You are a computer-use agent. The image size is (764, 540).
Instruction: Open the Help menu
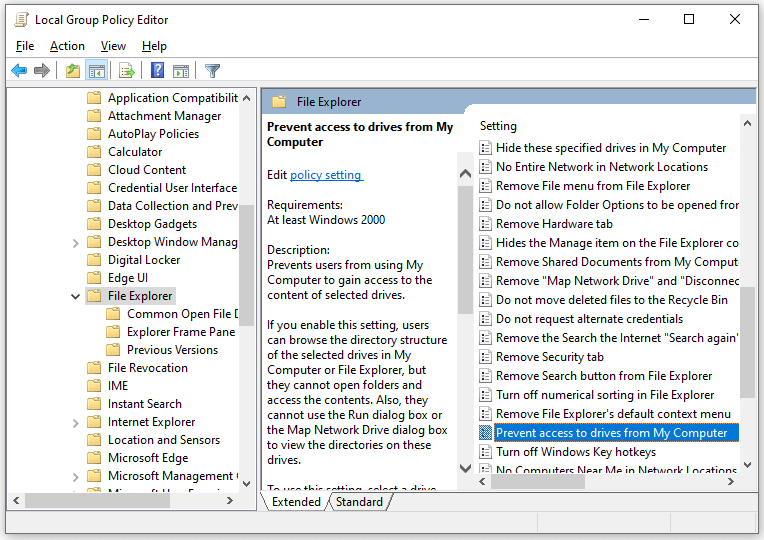click(x=154, y=46)
